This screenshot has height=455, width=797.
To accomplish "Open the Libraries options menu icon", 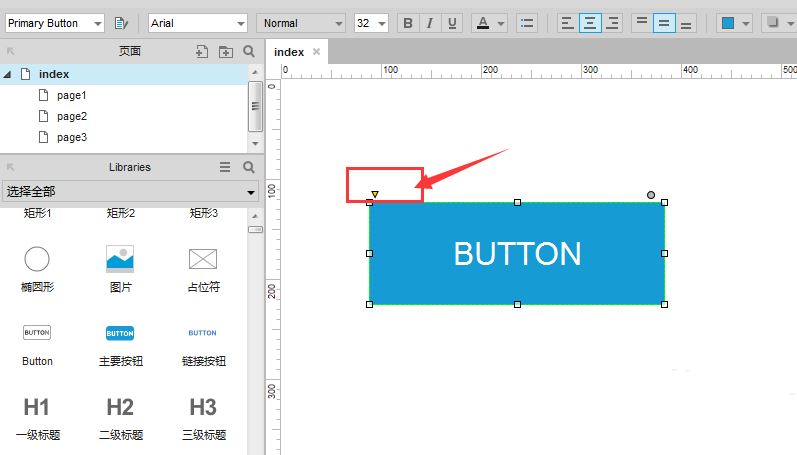I will pyautogui.click(x=225, y=167).
